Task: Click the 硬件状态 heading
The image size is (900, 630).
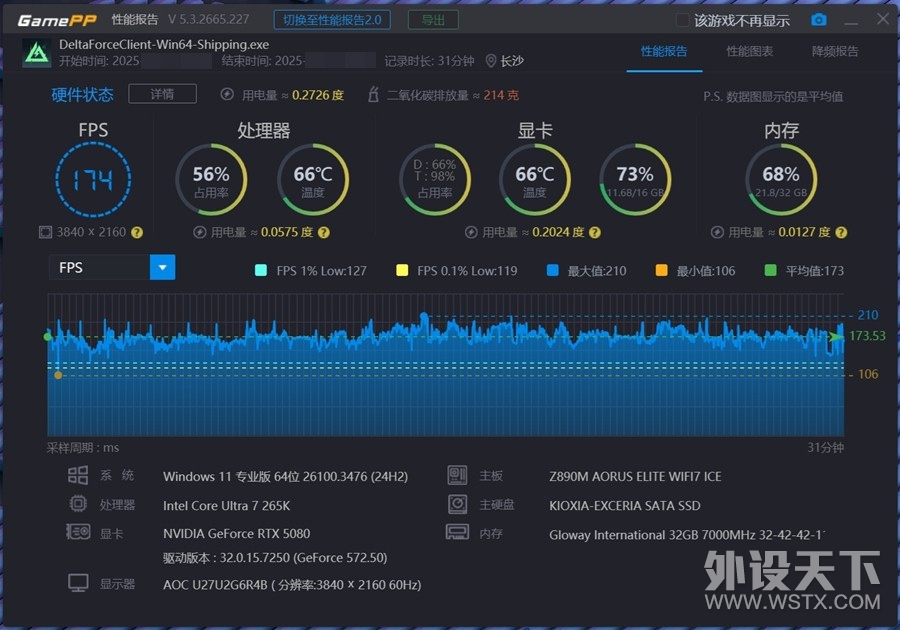Action: (x=82, y=94)
